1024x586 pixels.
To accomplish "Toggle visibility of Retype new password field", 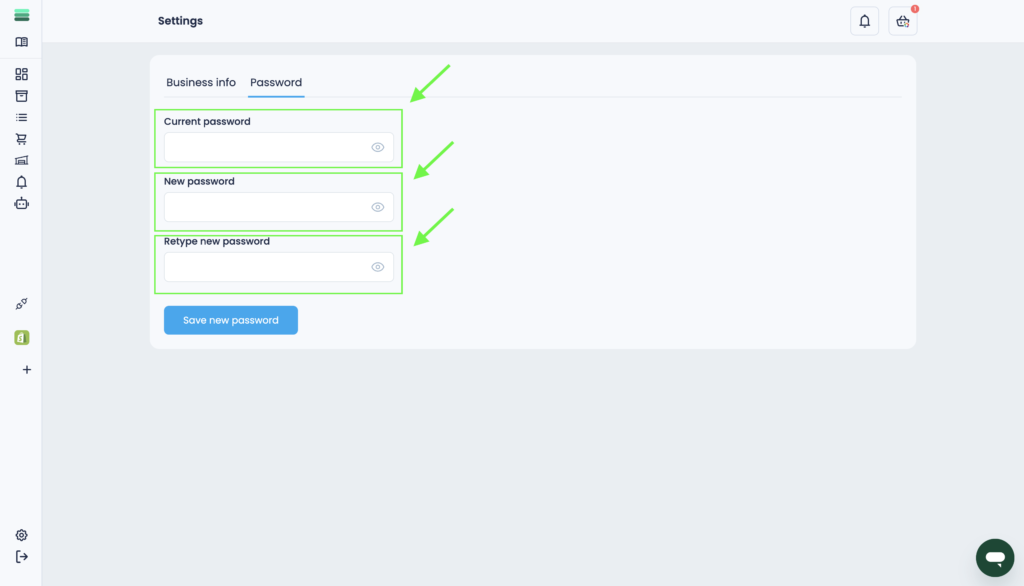I will click(x=378, y=267).
